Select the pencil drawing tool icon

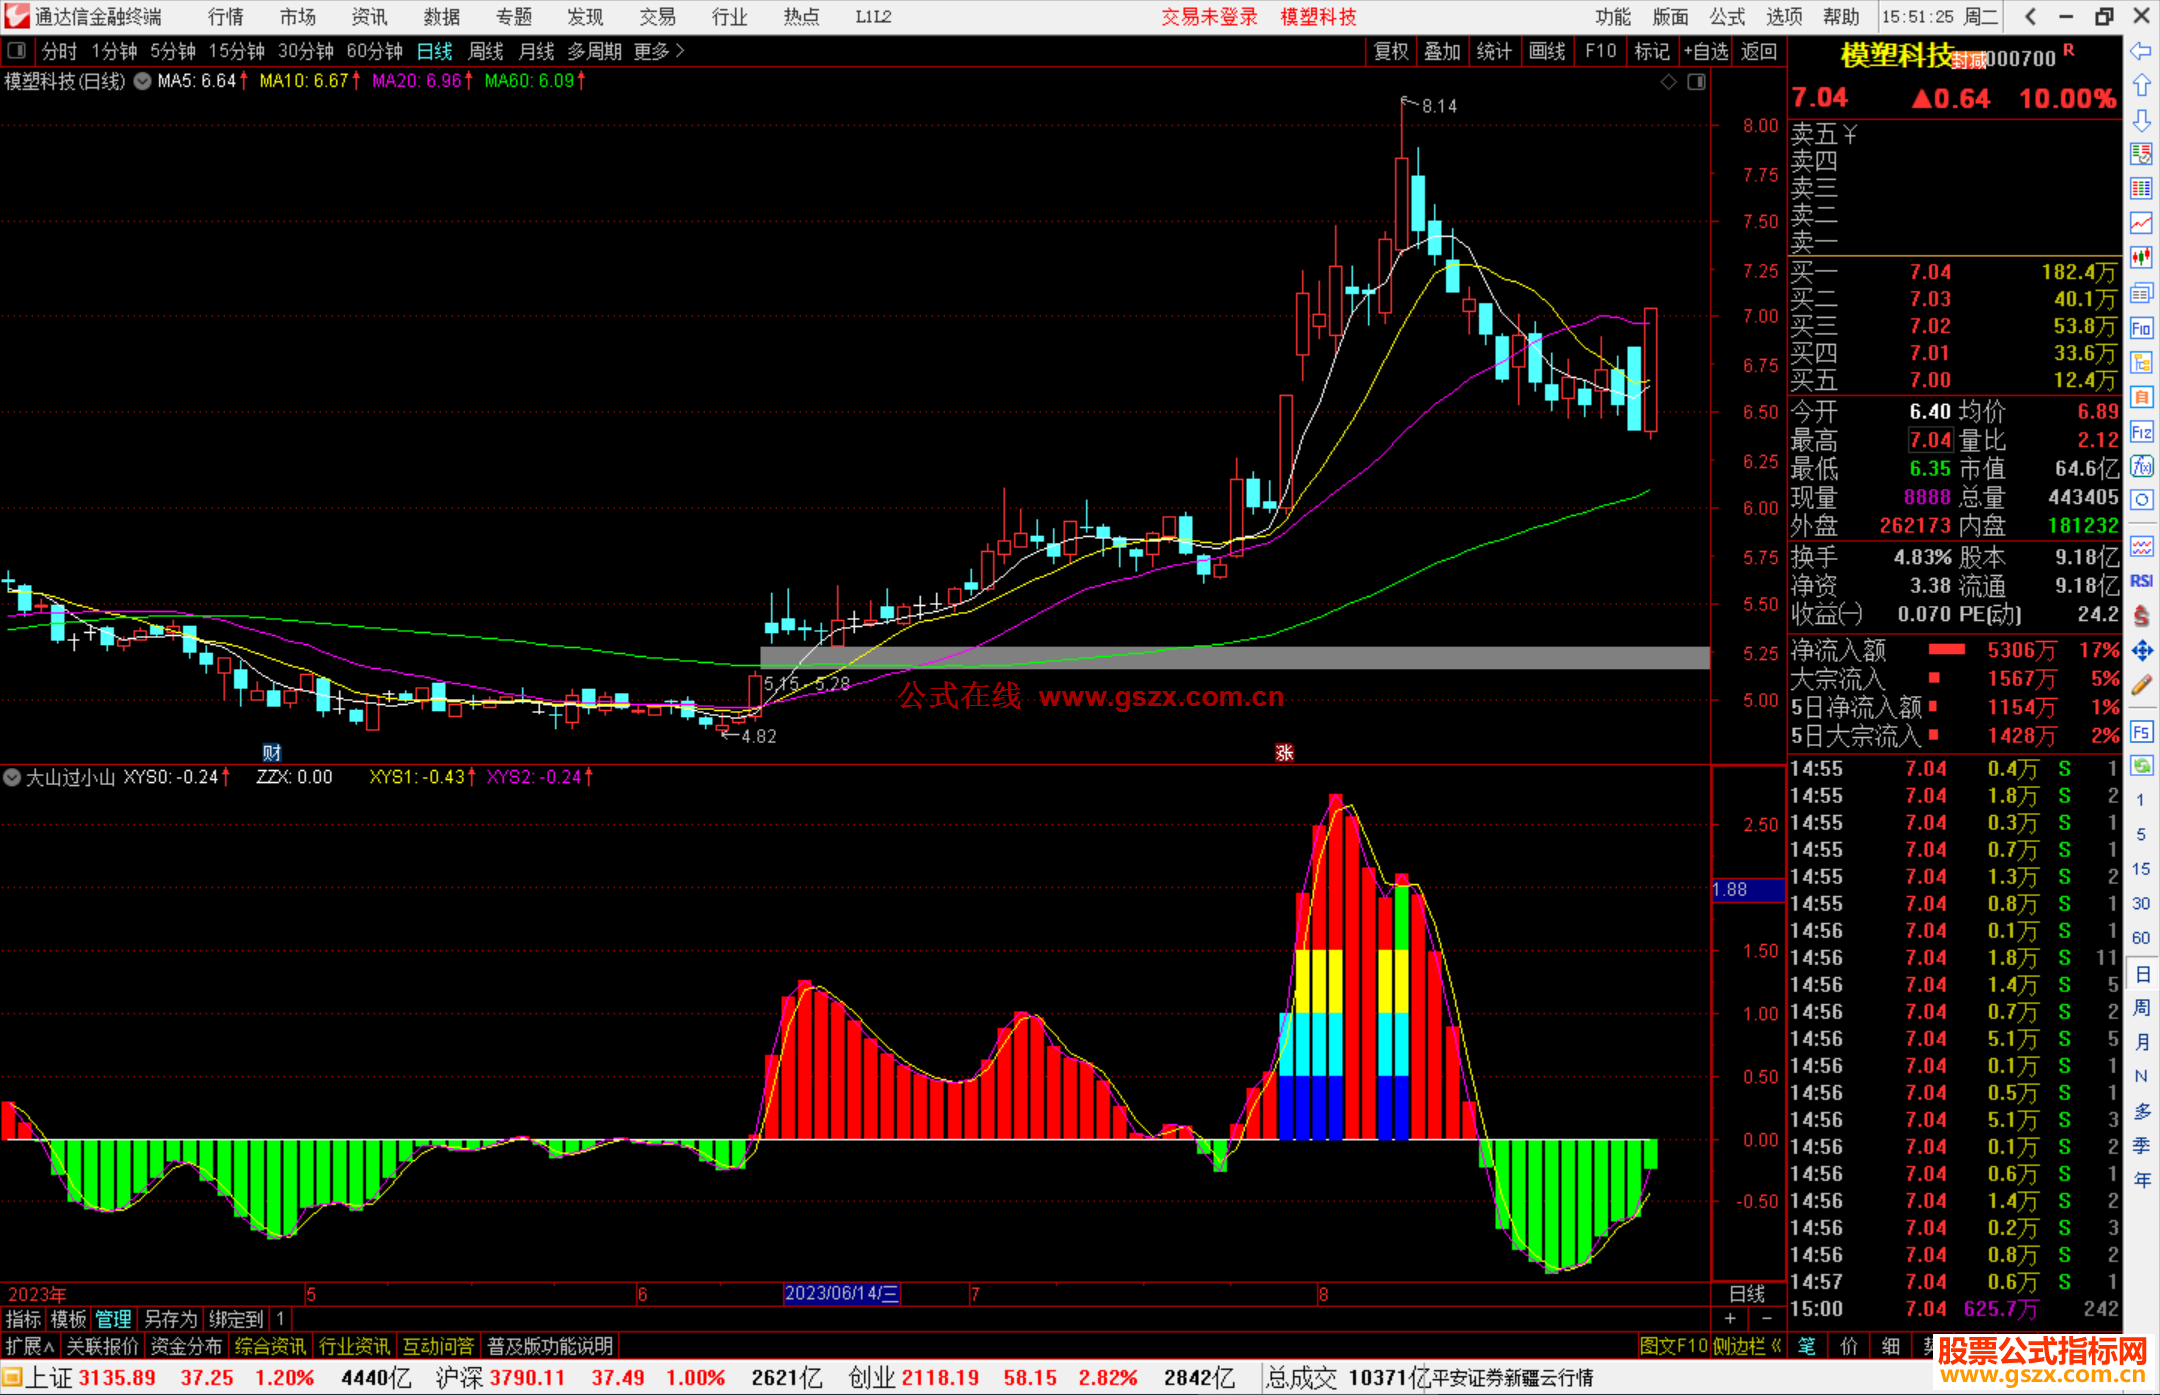[x=2141, y=686]
